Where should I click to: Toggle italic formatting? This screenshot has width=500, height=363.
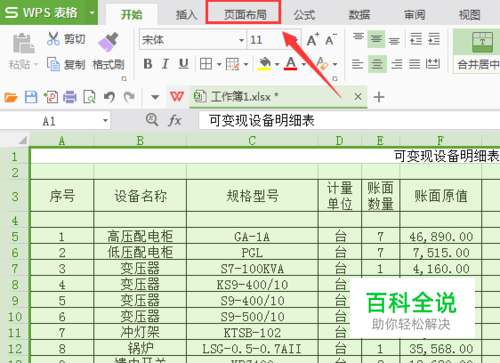165,64
